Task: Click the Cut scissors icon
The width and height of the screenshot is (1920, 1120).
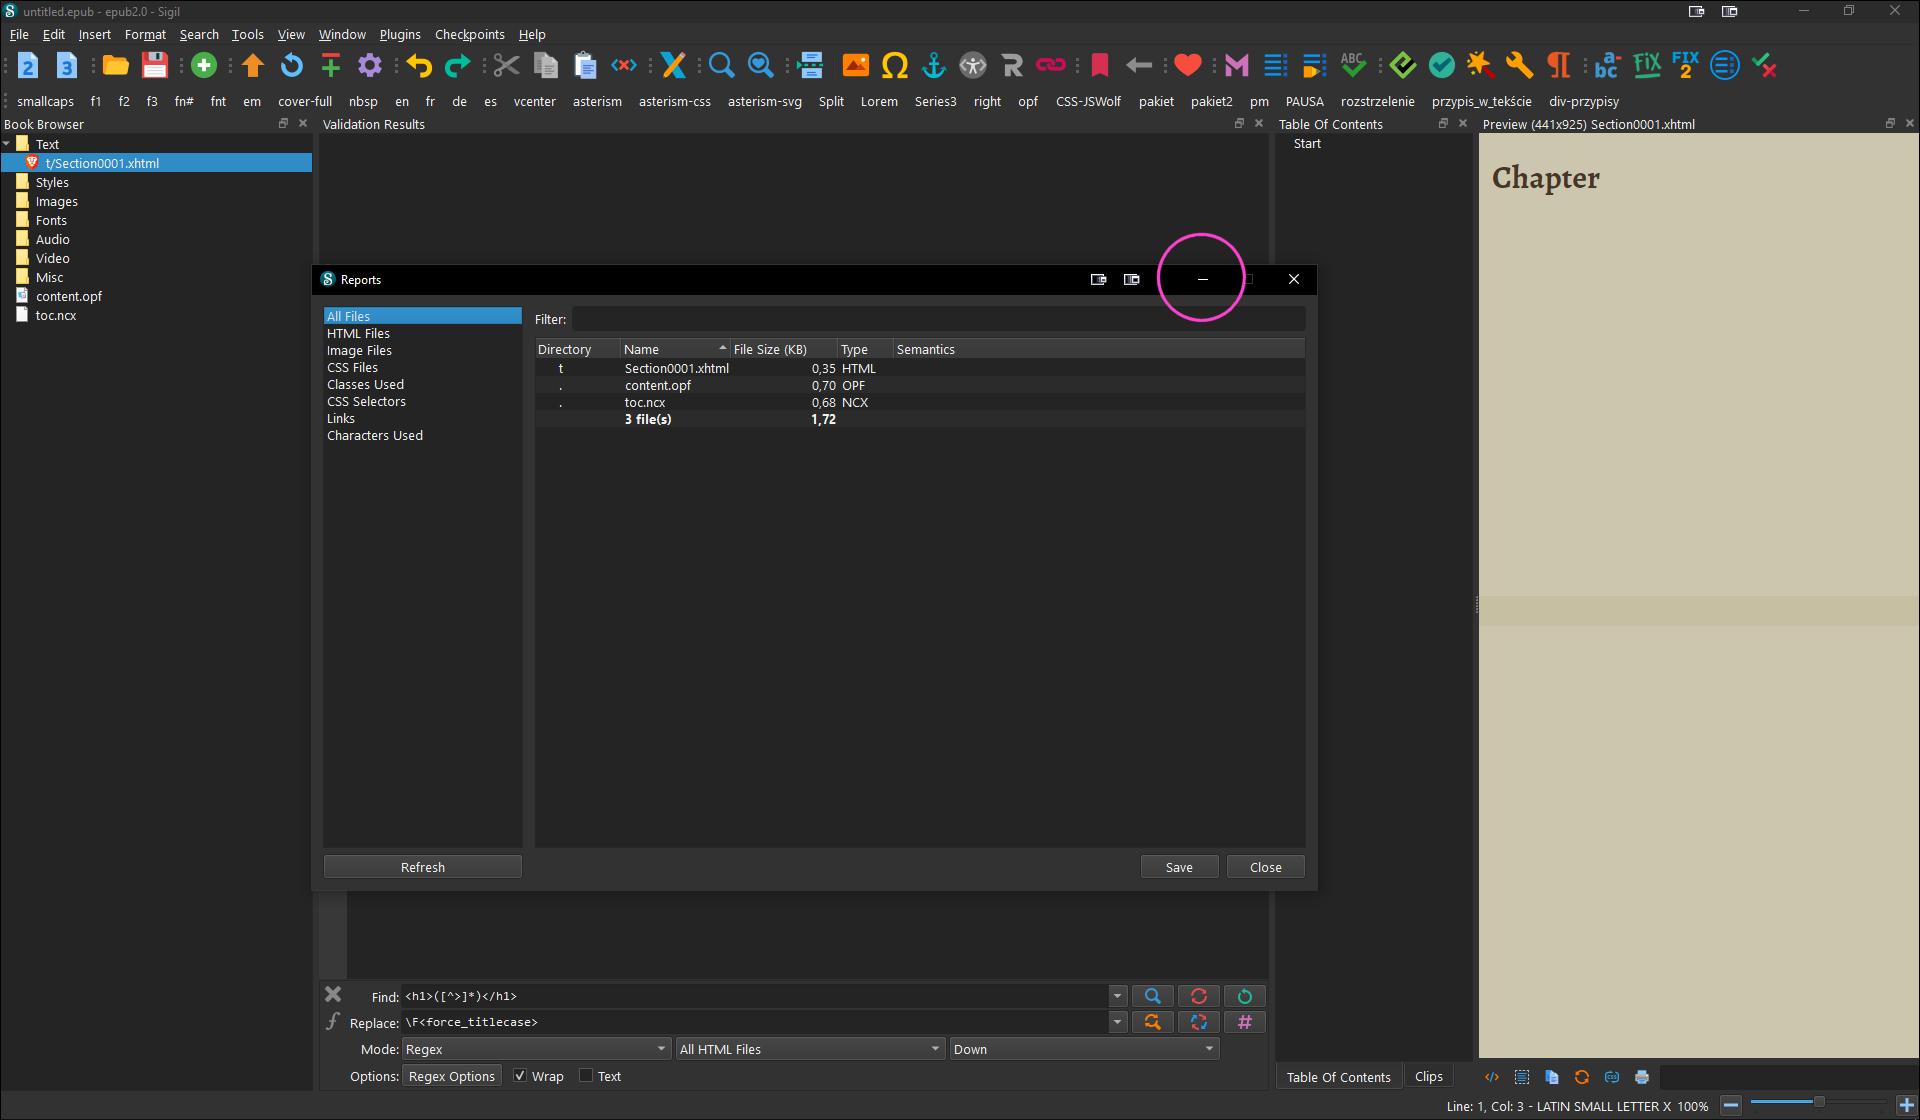Action: [x=506, y=66]
